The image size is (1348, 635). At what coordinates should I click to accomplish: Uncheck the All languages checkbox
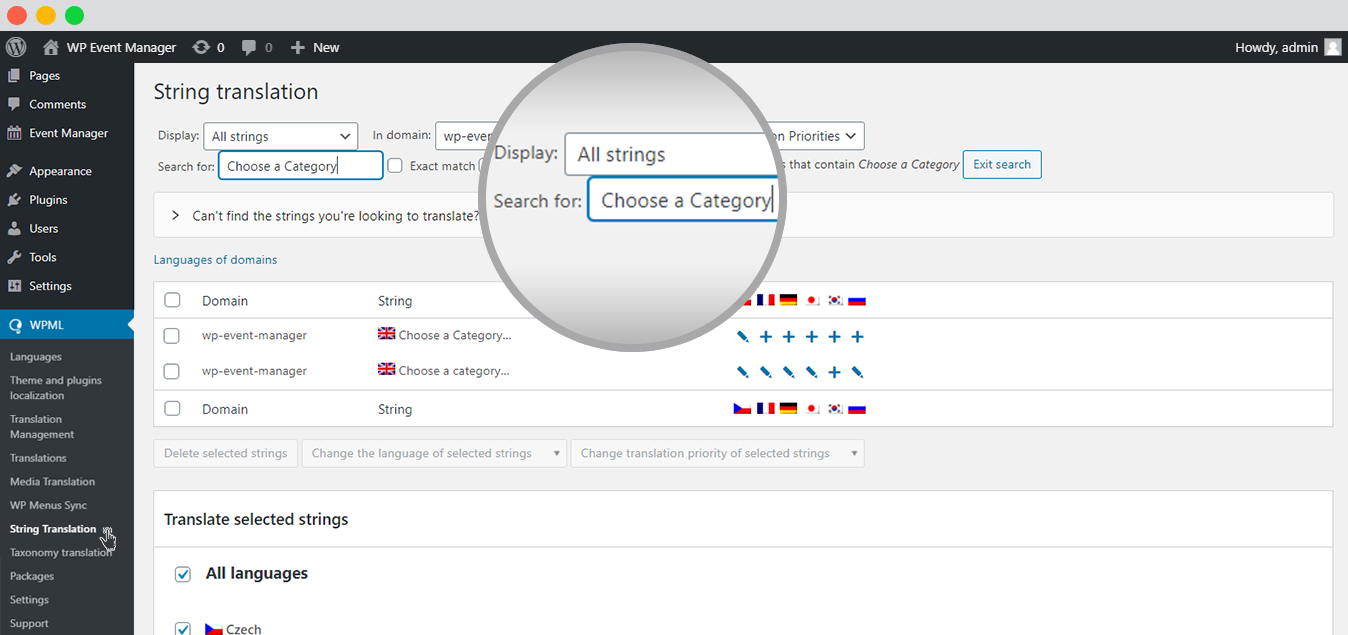[183, 574]
